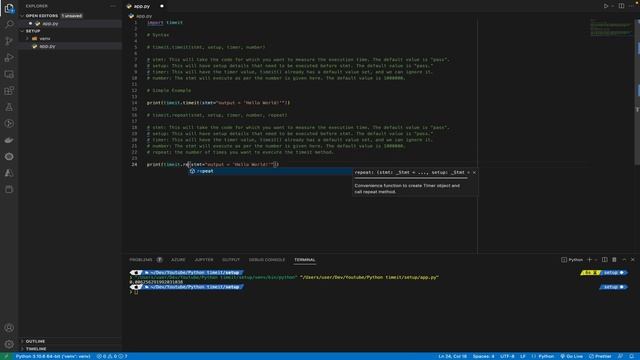
Task: Click Ln 24, Col 18 cursor position
Action: click(x=452, y=356)
